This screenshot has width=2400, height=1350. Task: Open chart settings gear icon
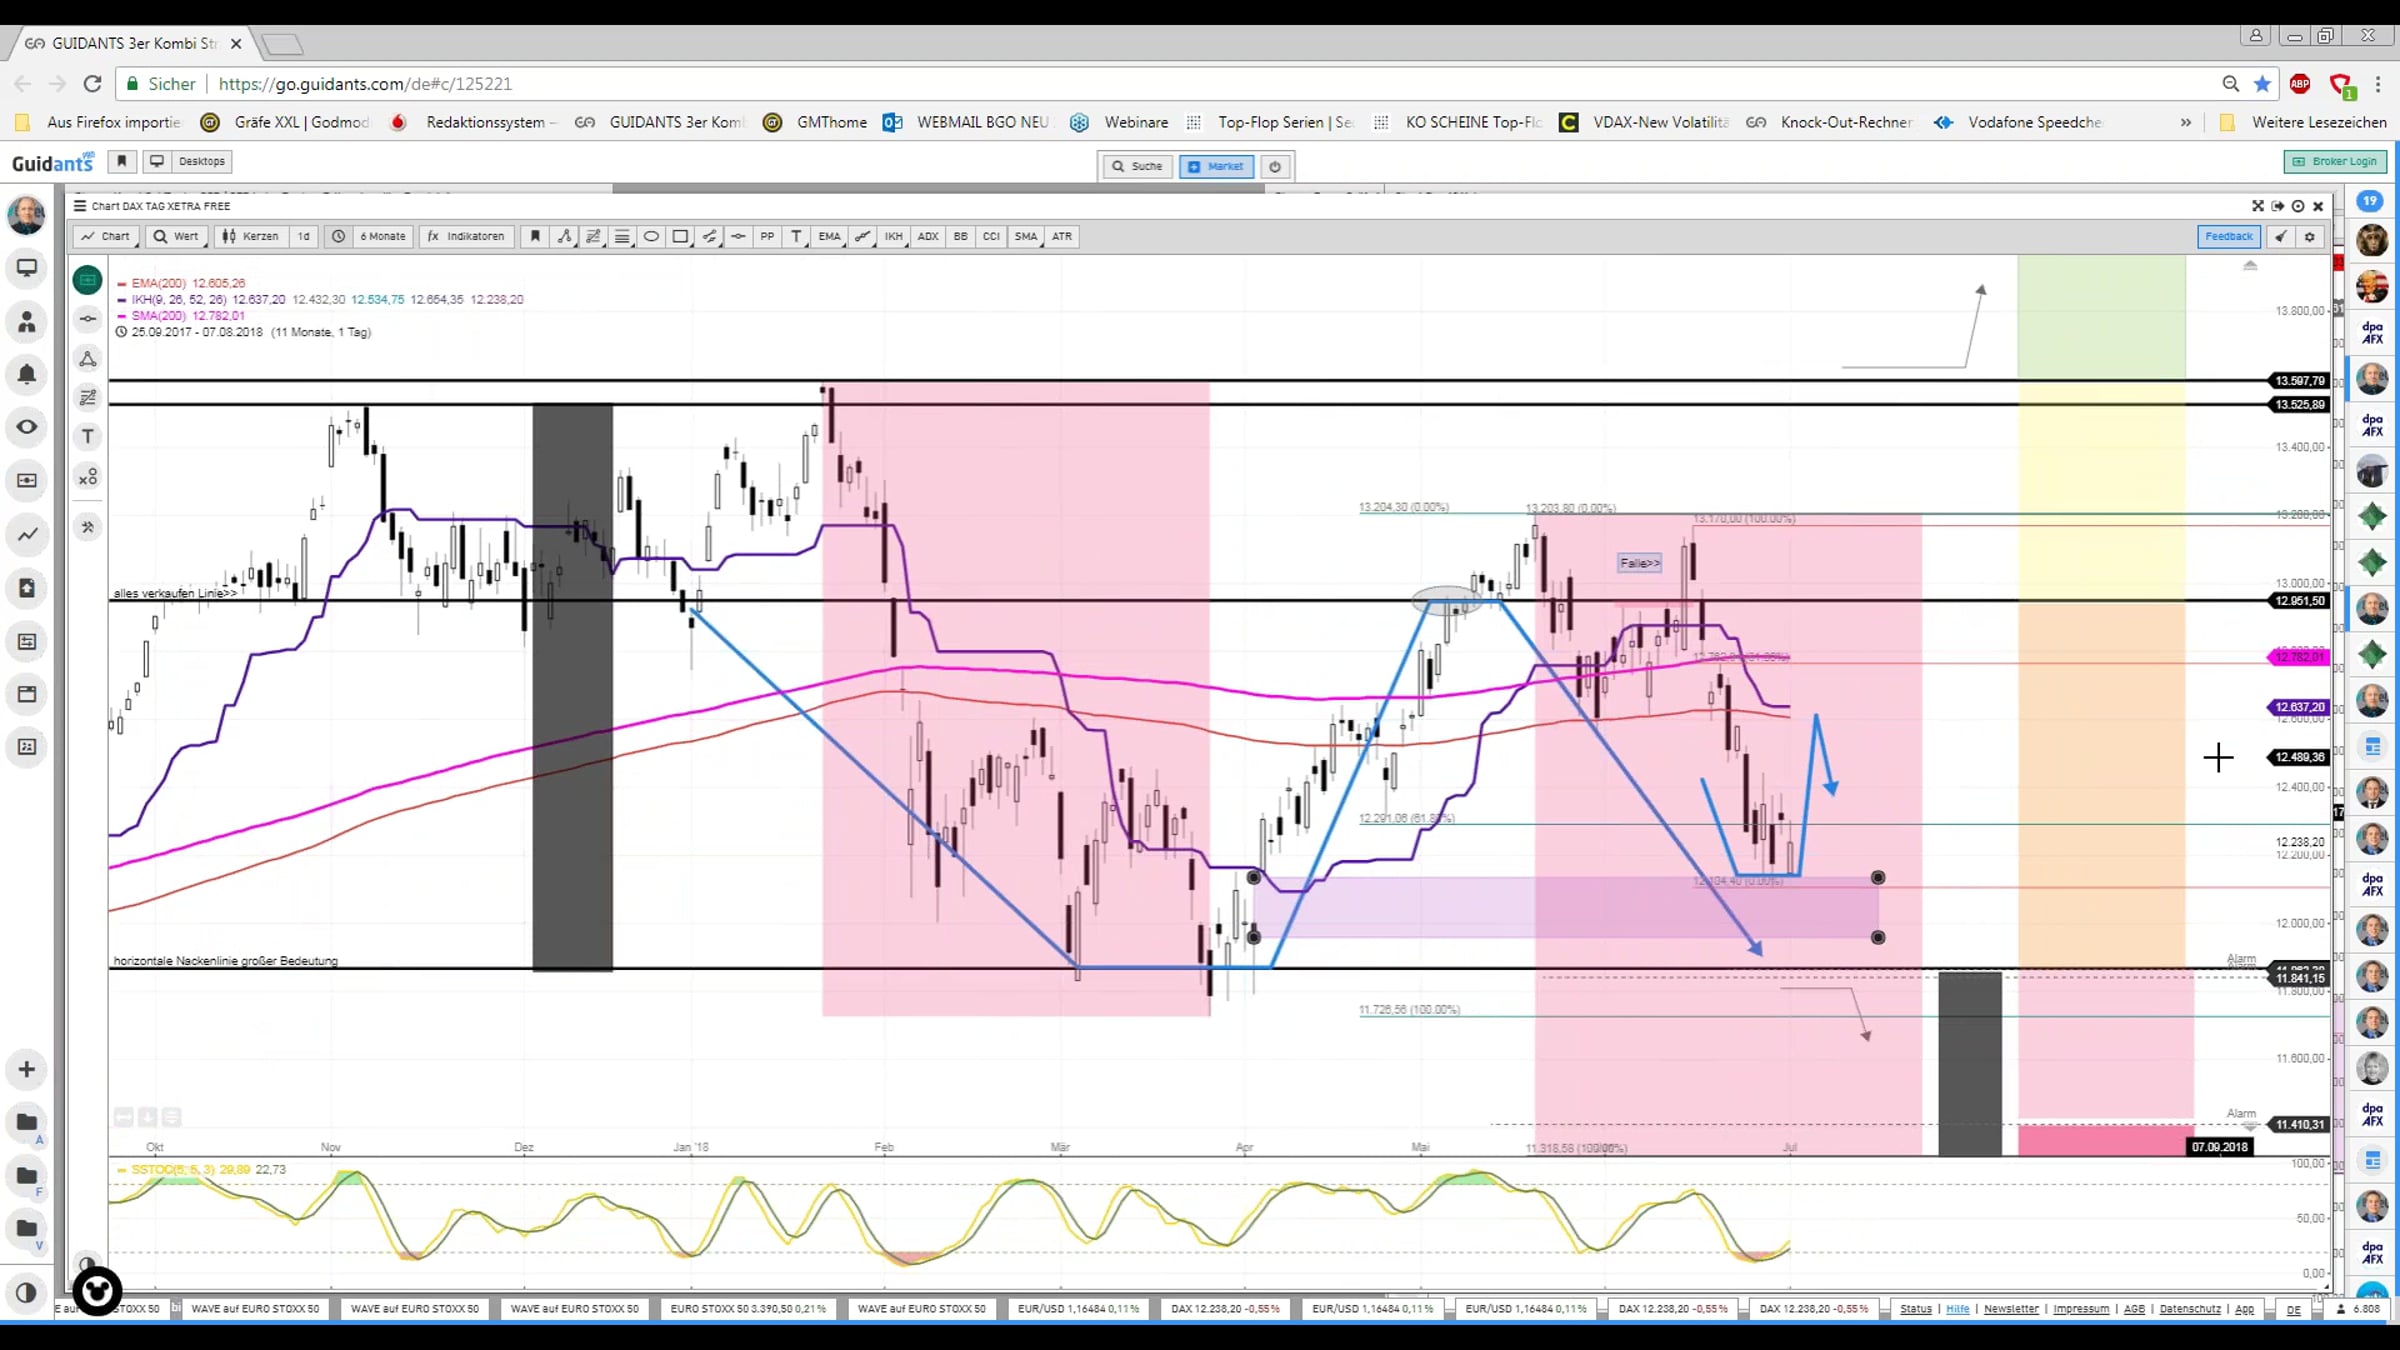pyautogui.click(x=2309, y=236)
